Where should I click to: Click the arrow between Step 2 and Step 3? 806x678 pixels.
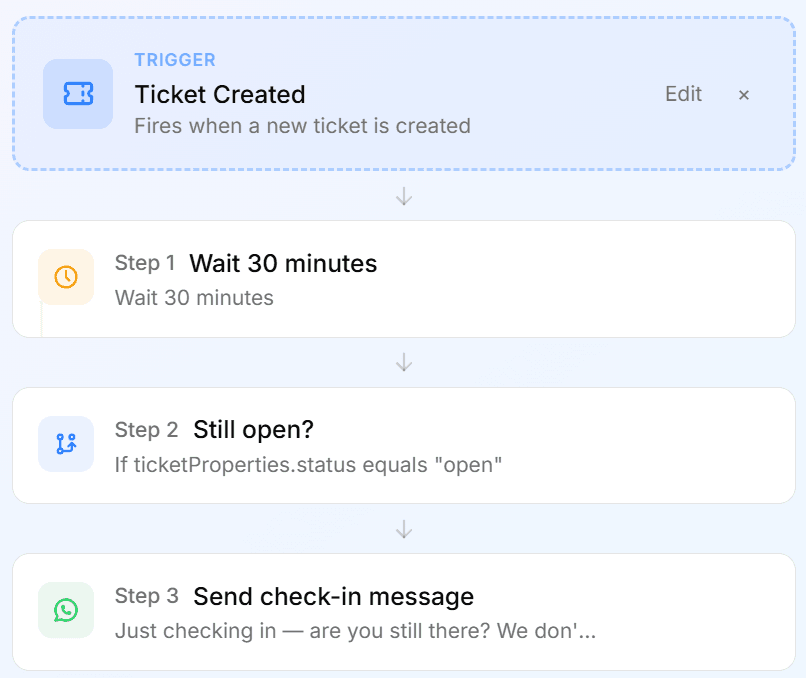click(x=404, y=528)
